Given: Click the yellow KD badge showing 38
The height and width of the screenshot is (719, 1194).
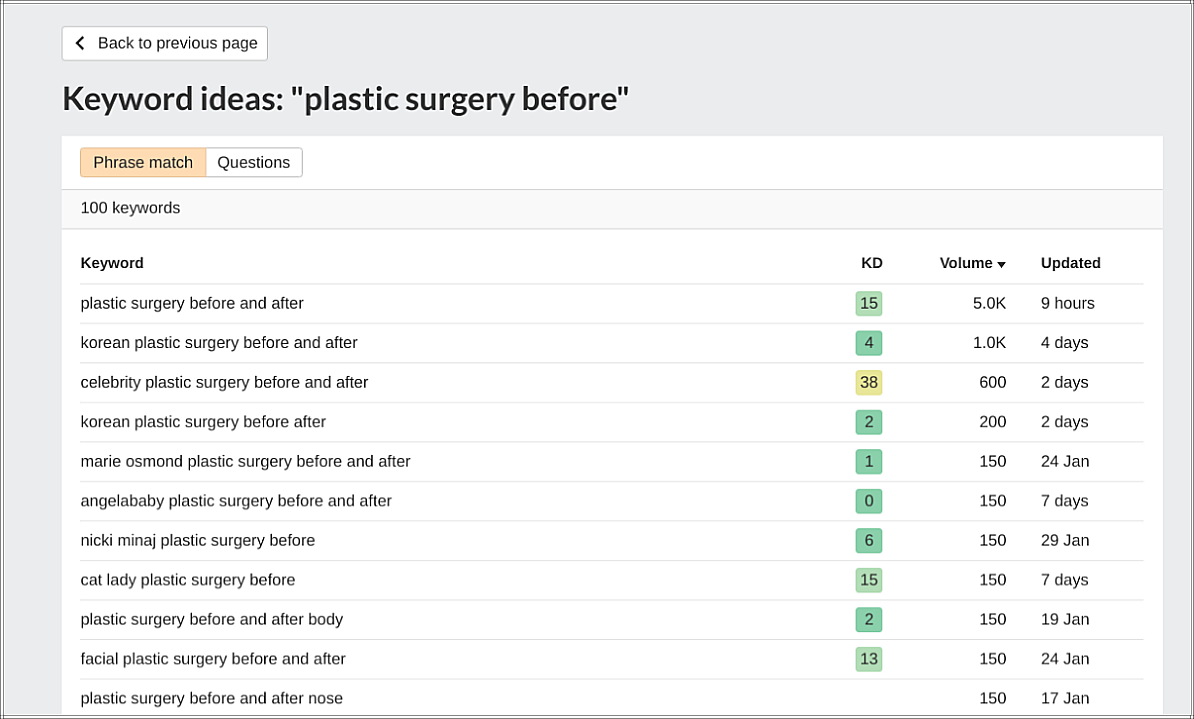Looking at the screenshot, I should 868,382.
